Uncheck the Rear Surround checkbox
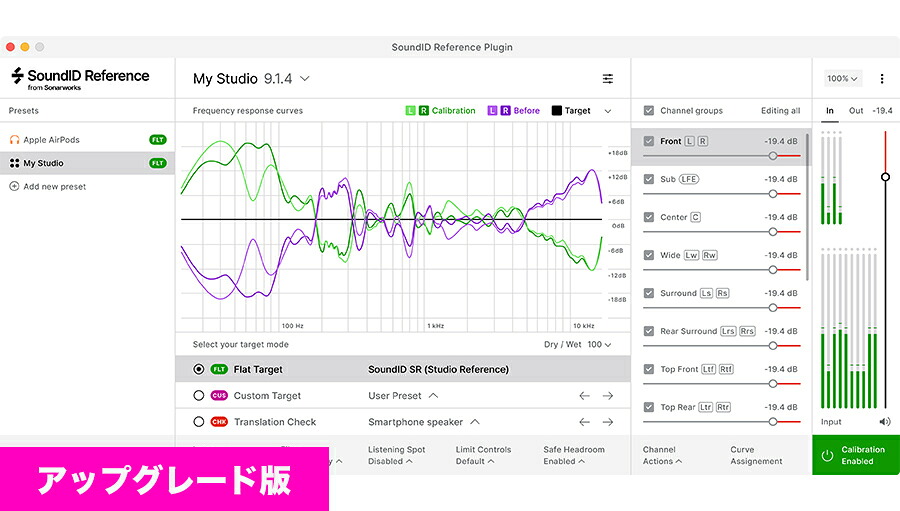The height and width of the screenshot is (511, 900). [x=649, y=331]
